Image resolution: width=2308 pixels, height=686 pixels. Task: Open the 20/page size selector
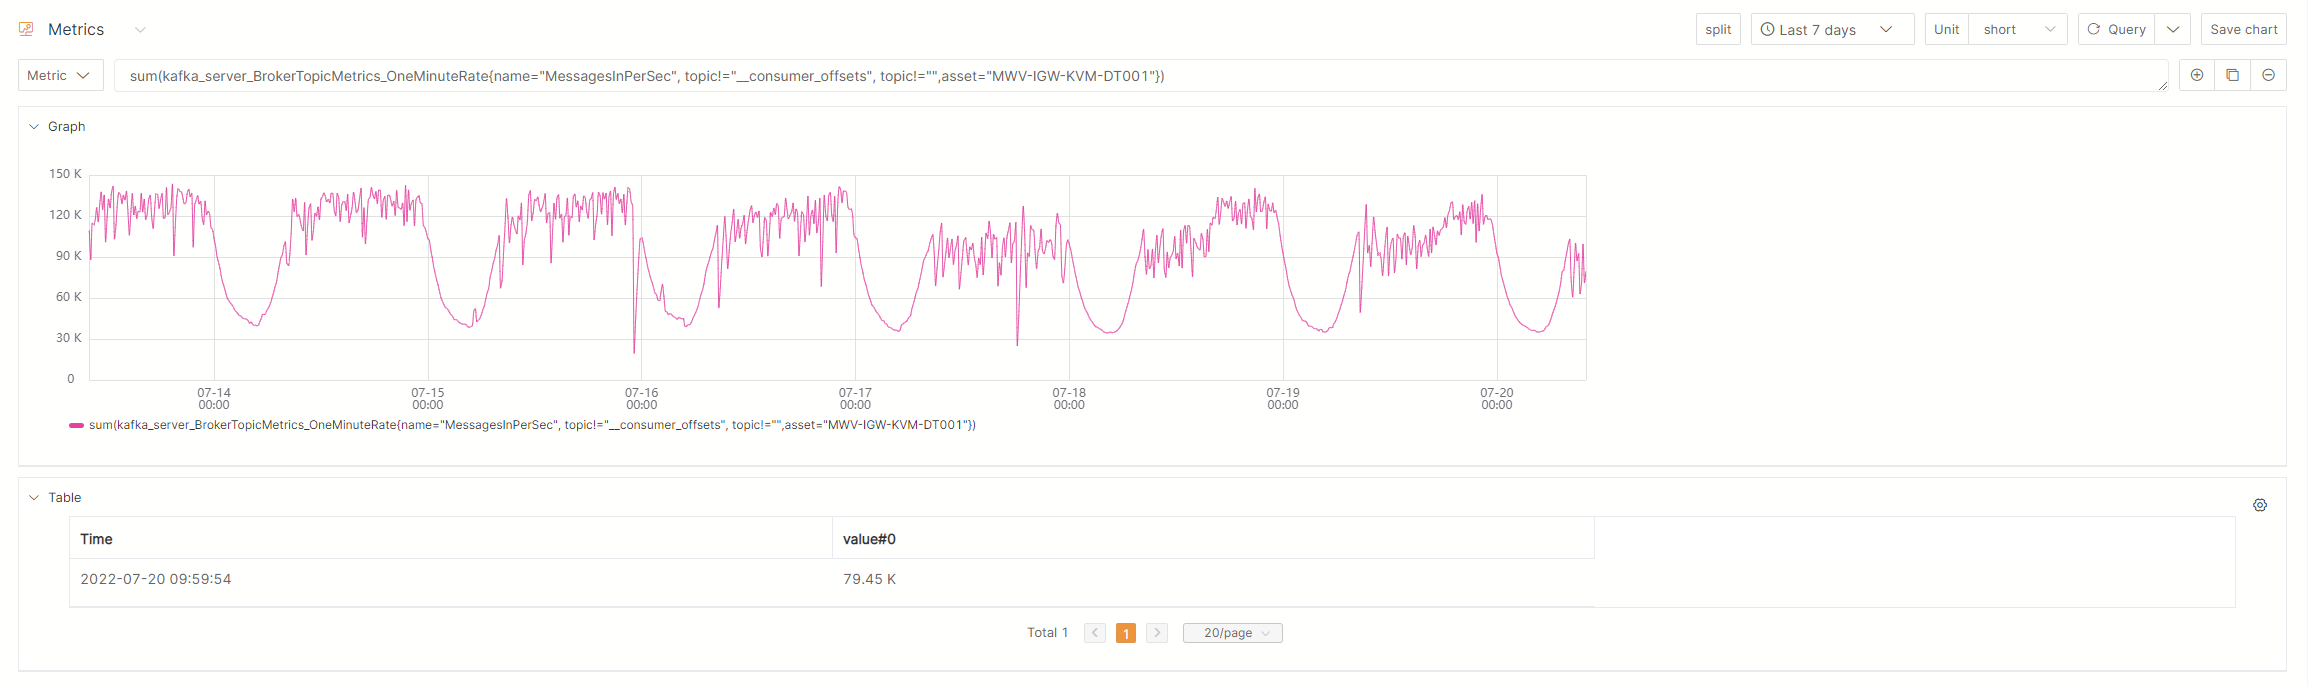[1232, 633]
